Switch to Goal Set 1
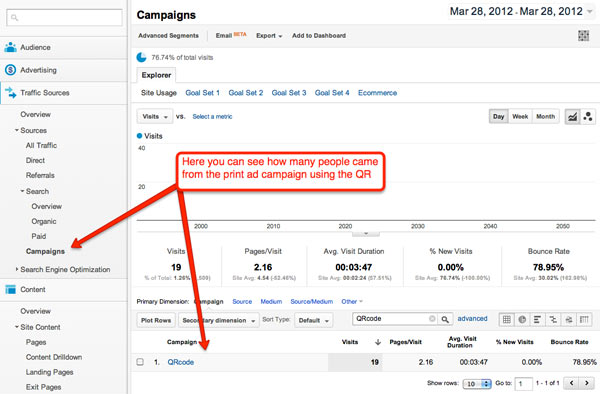The image size is (600, 394). coord(202,93)
